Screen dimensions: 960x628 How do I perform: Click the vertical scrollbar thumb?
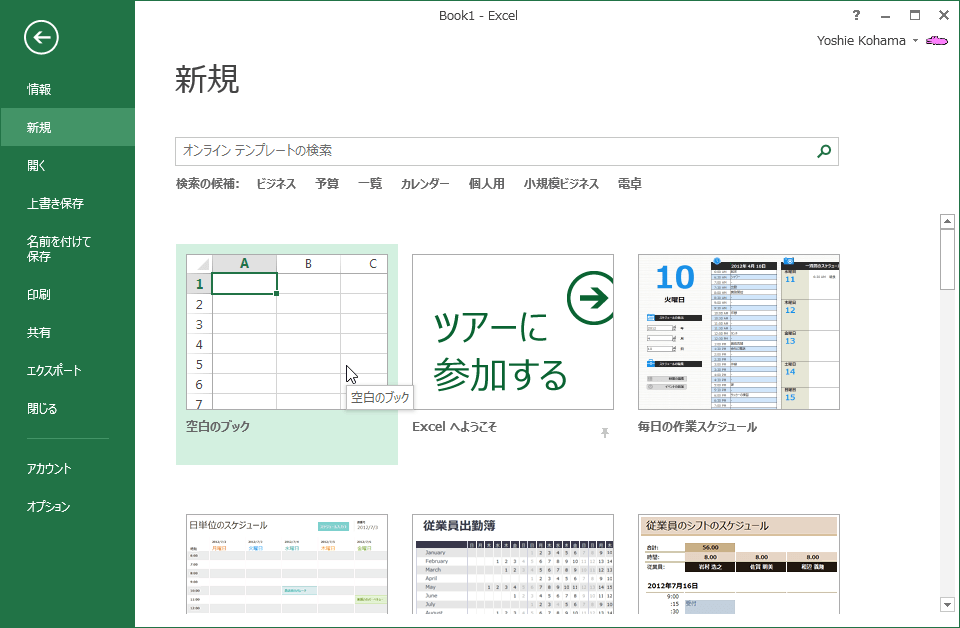coord(947,260)
